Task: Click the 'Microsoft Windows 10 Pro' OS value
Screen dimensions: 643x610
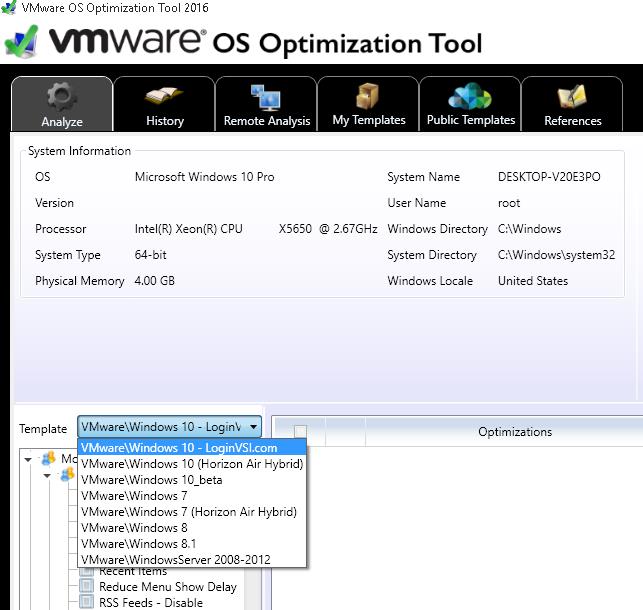Action: coord(204,177)
